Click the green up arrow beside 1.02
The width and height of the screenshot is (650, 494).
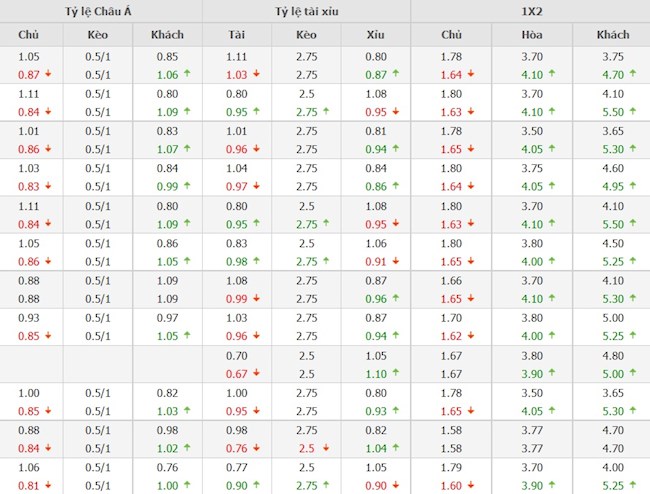pos(187,448)
